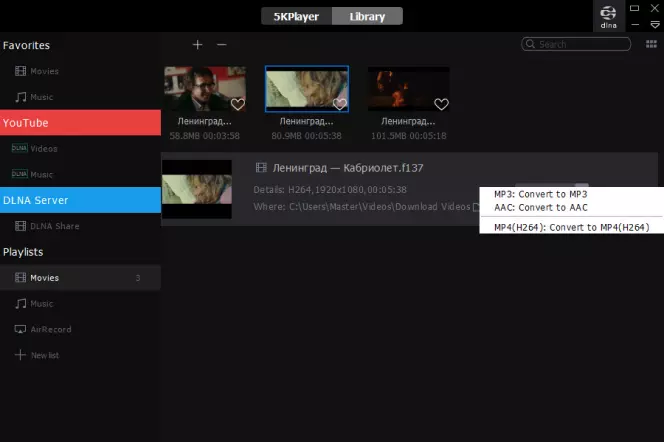Image resolution: width=664 pixels, height=442 pixels.
Task: Click the AirRecord screen icon
Action: tap(20, 329)
